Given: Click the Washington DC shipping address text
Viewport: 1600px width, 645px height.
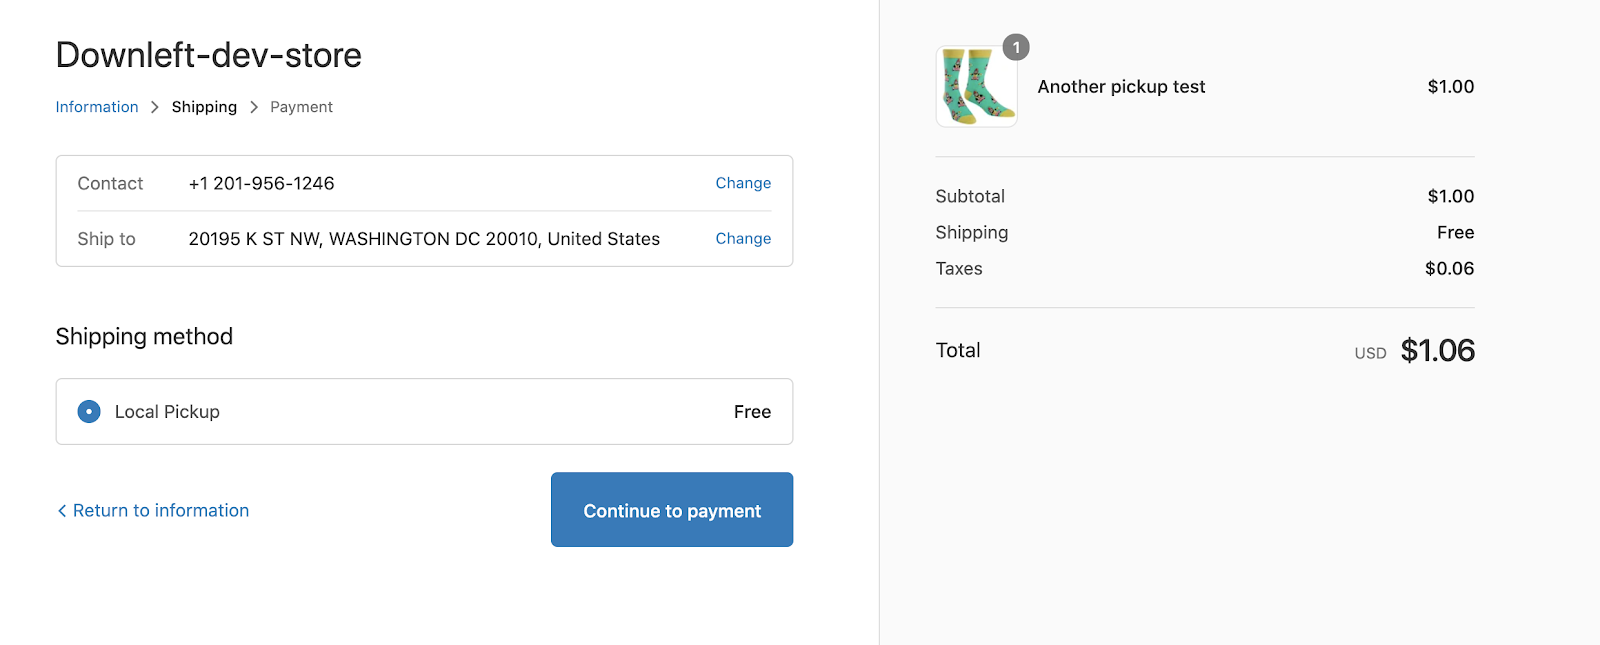Looking at the screenshot, I should pos(424,239).
